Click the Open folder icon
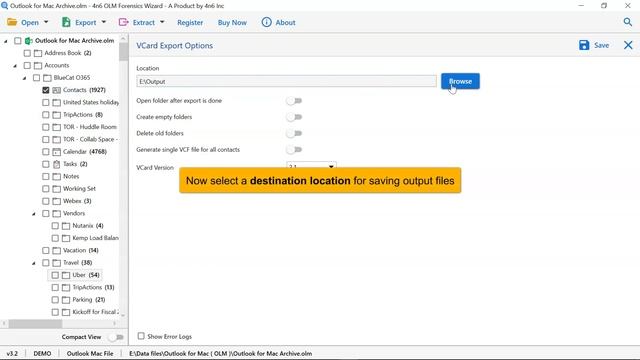This screenshot has width=640, height=360. [x=12, y=22]
